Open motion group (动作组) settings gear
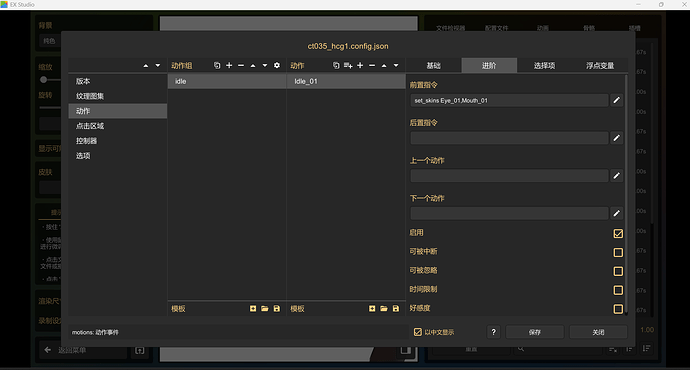The height and width of the screenshot is (370, 690). click(x=277, y=66)
